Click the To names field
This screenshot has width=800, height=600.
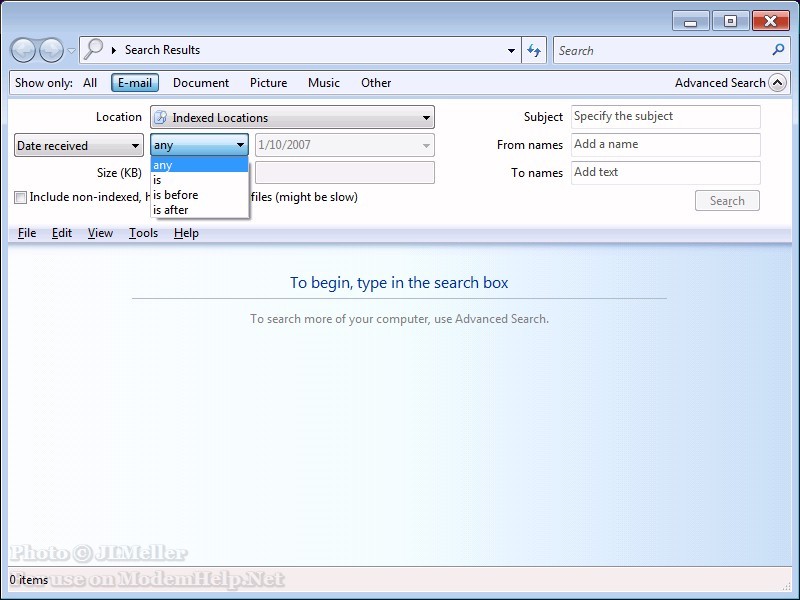(x=666, y=172)
